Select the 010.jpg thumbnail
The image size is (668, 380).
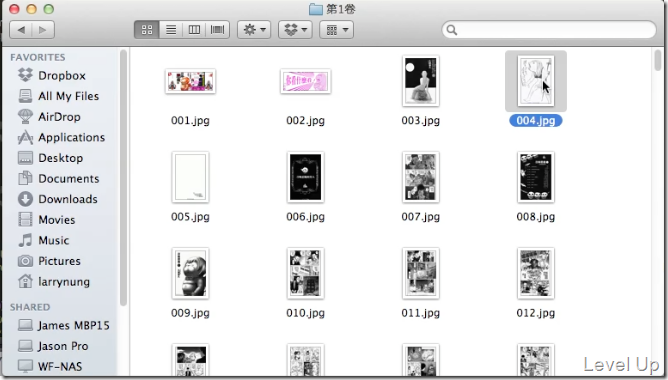305,273
